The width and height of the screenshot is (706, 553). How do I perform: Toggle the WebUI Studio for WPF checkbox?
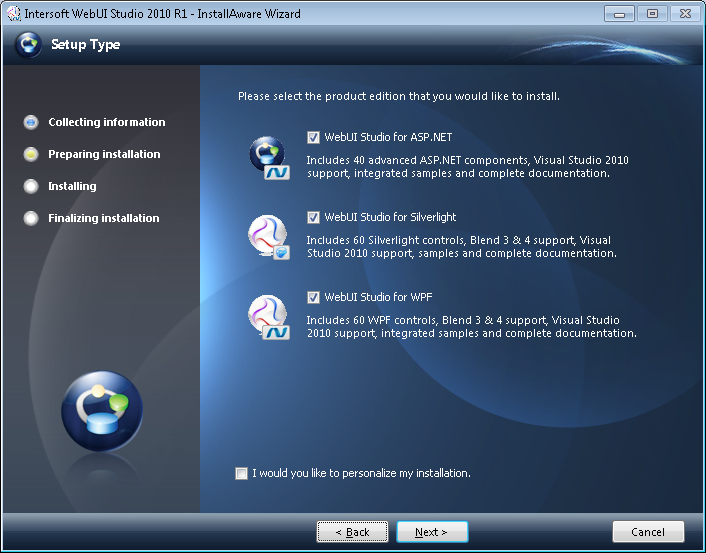pyautogui.click(x=314, y=297)
